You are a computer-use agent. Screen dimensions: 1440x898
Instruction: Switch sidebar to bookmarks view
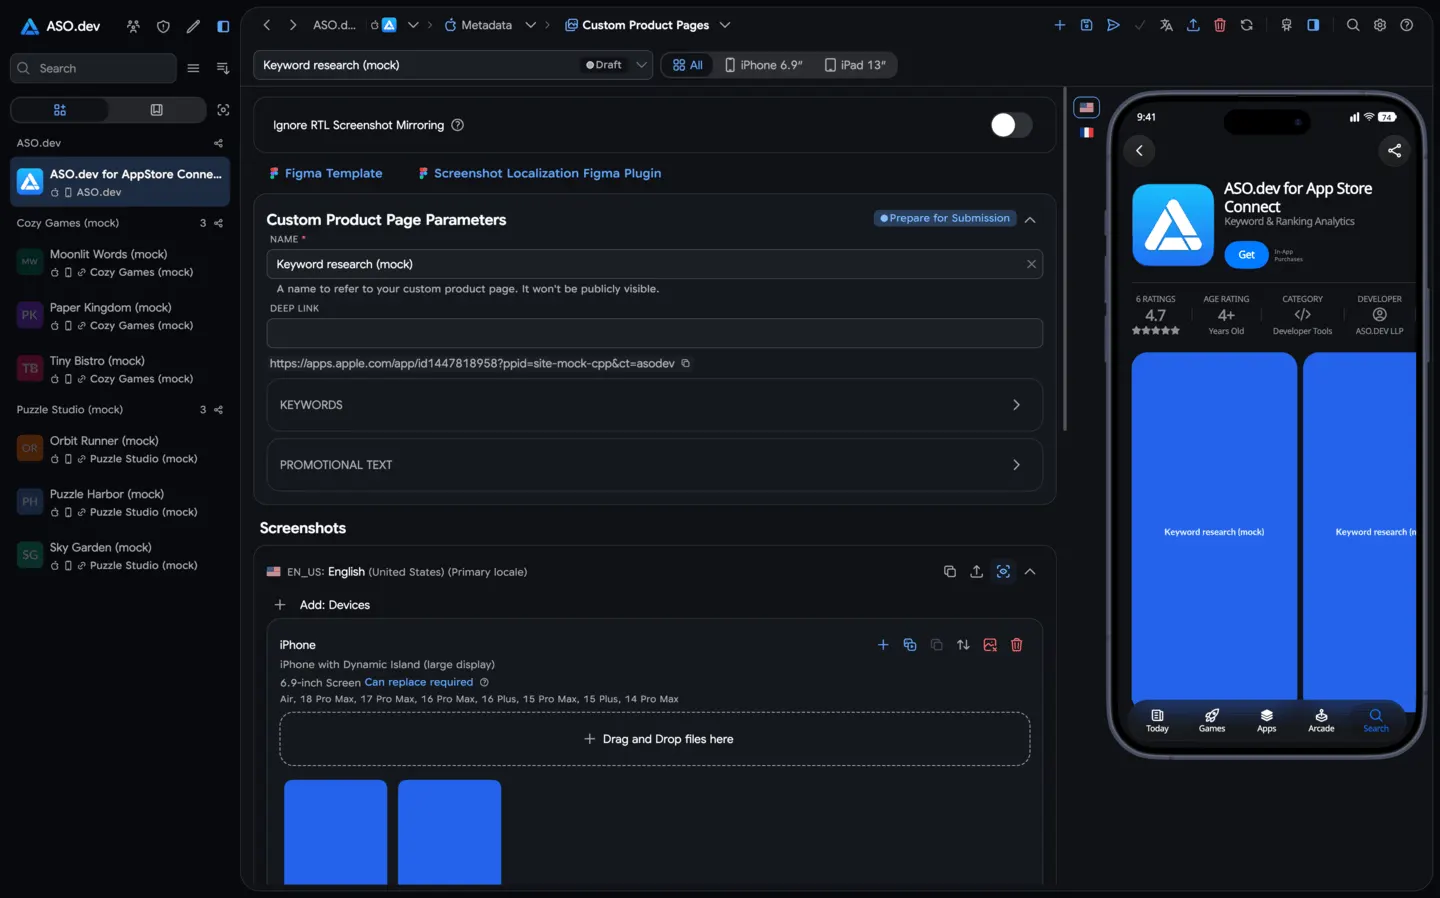pyautogui.click(x=157, y=110)
